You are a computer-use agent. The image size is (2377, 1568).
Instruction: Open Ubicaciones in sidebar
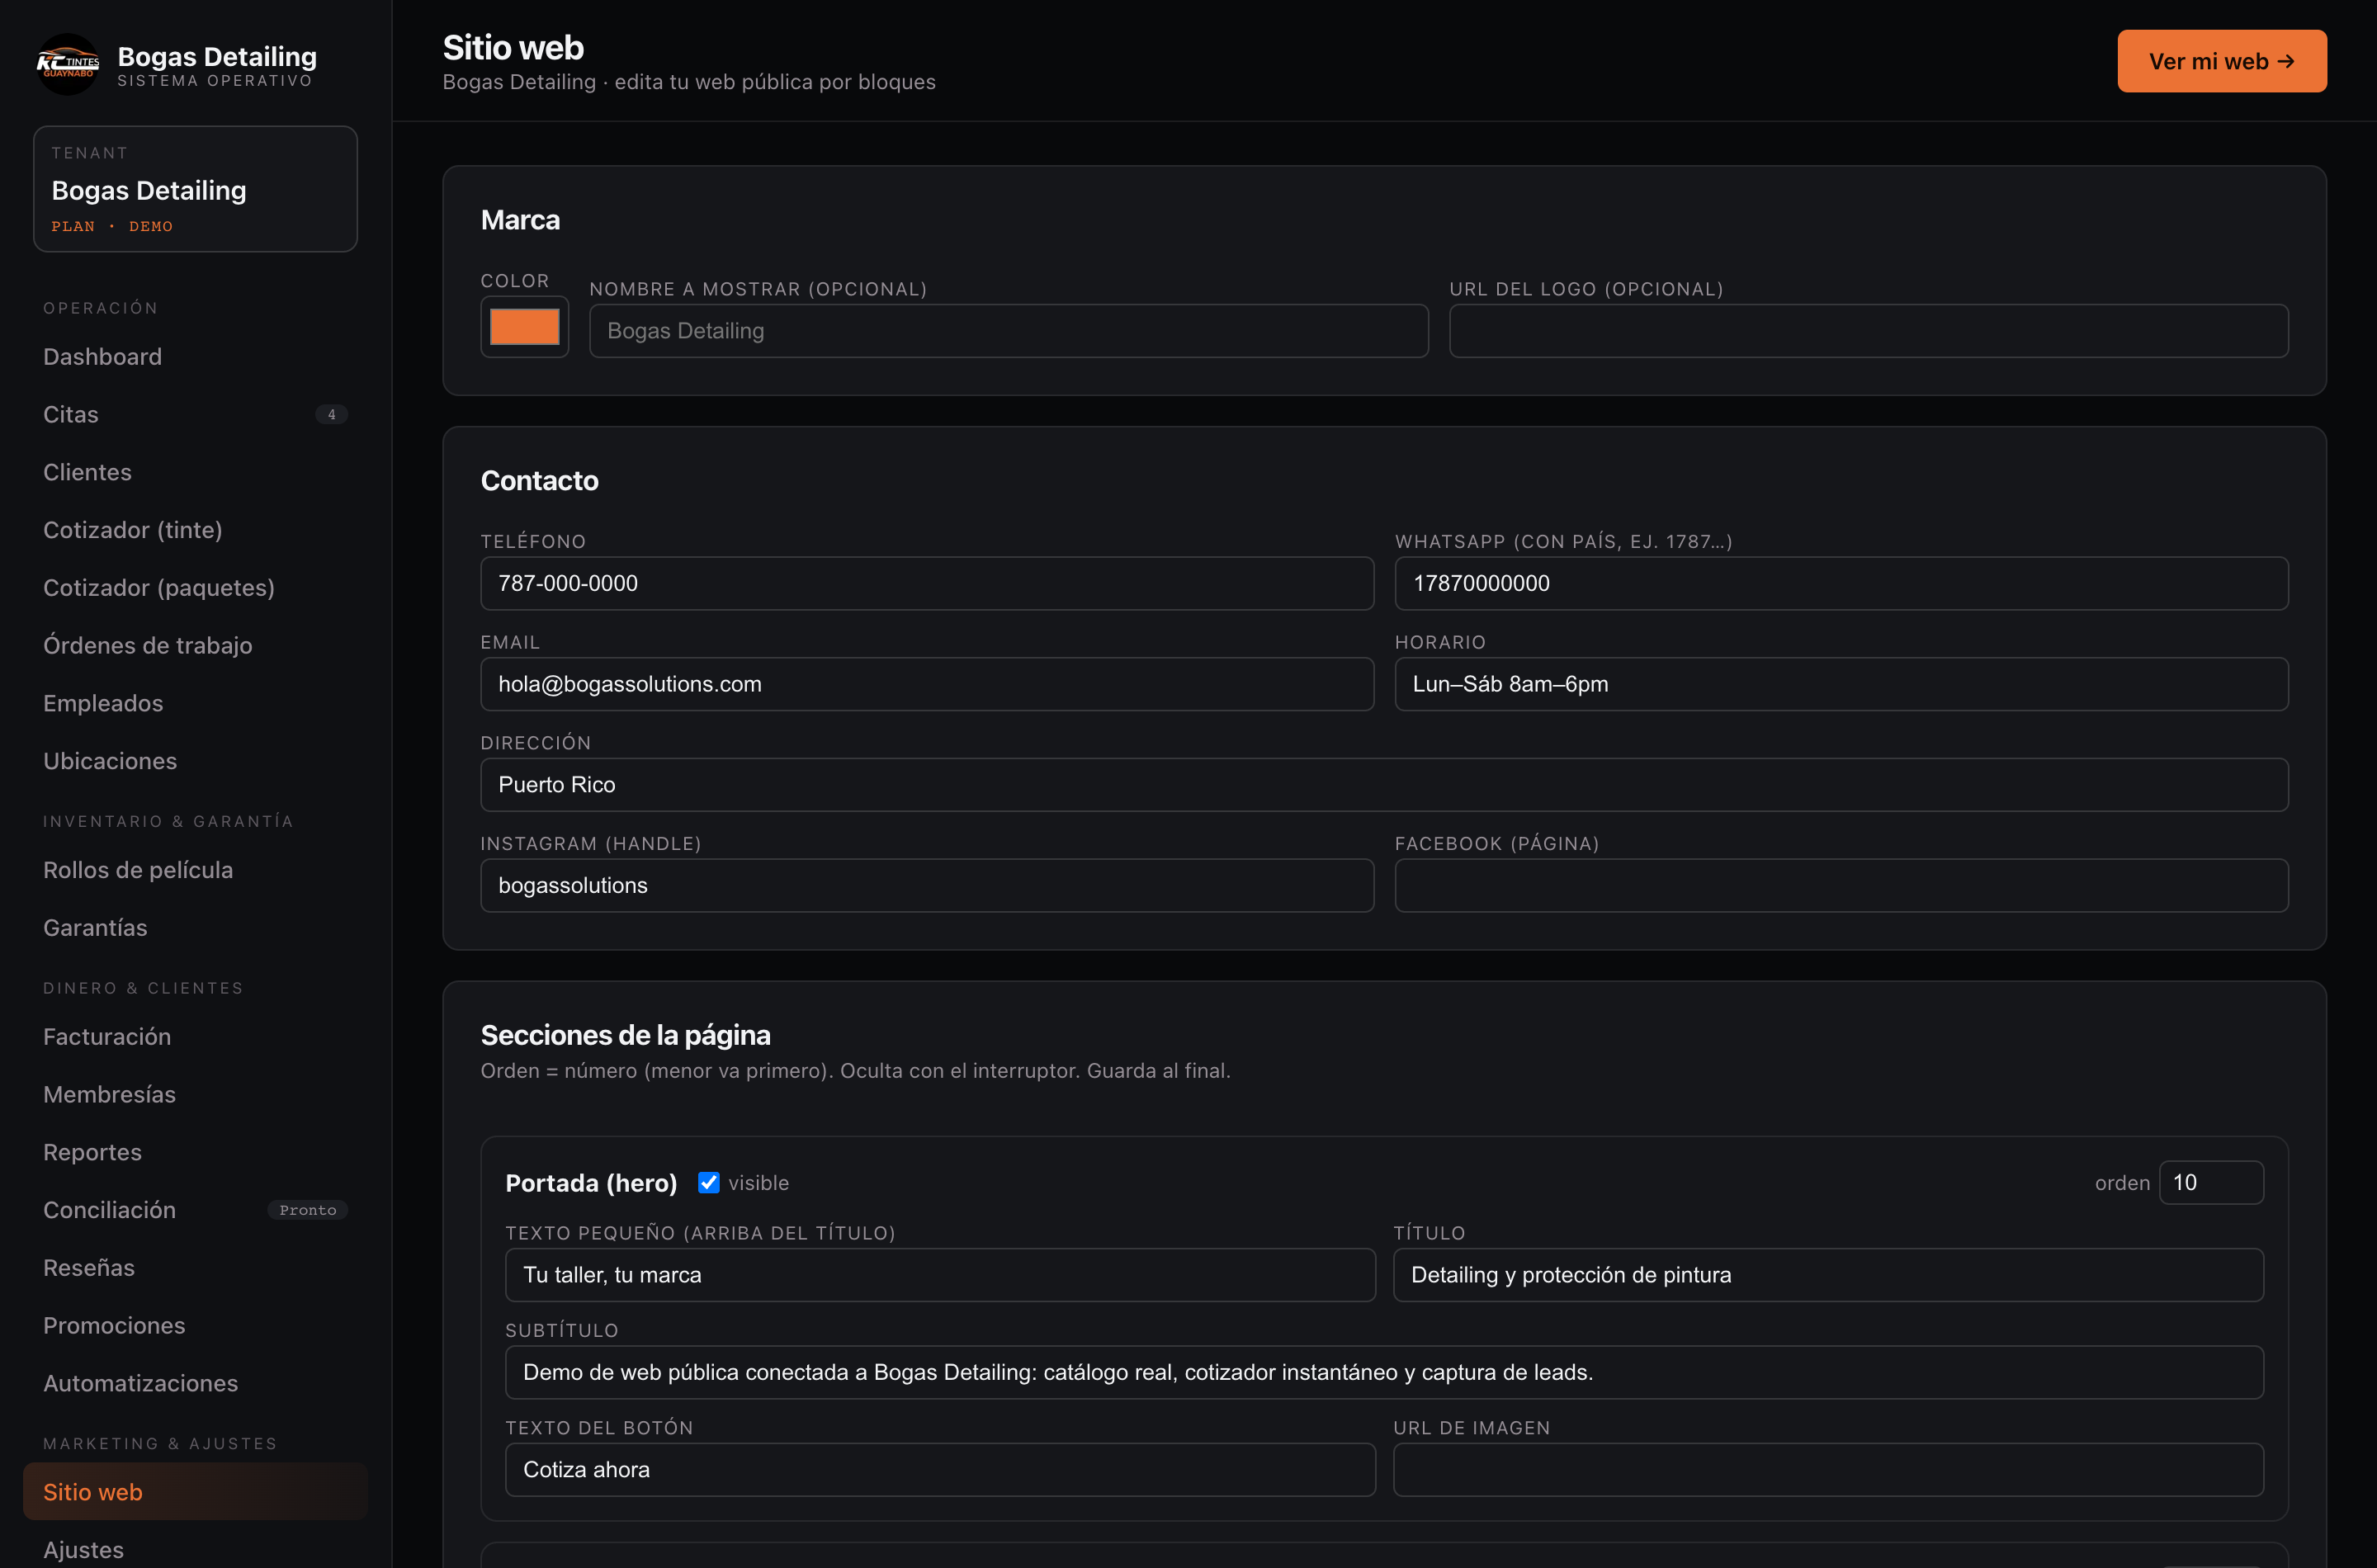(195, 761)
